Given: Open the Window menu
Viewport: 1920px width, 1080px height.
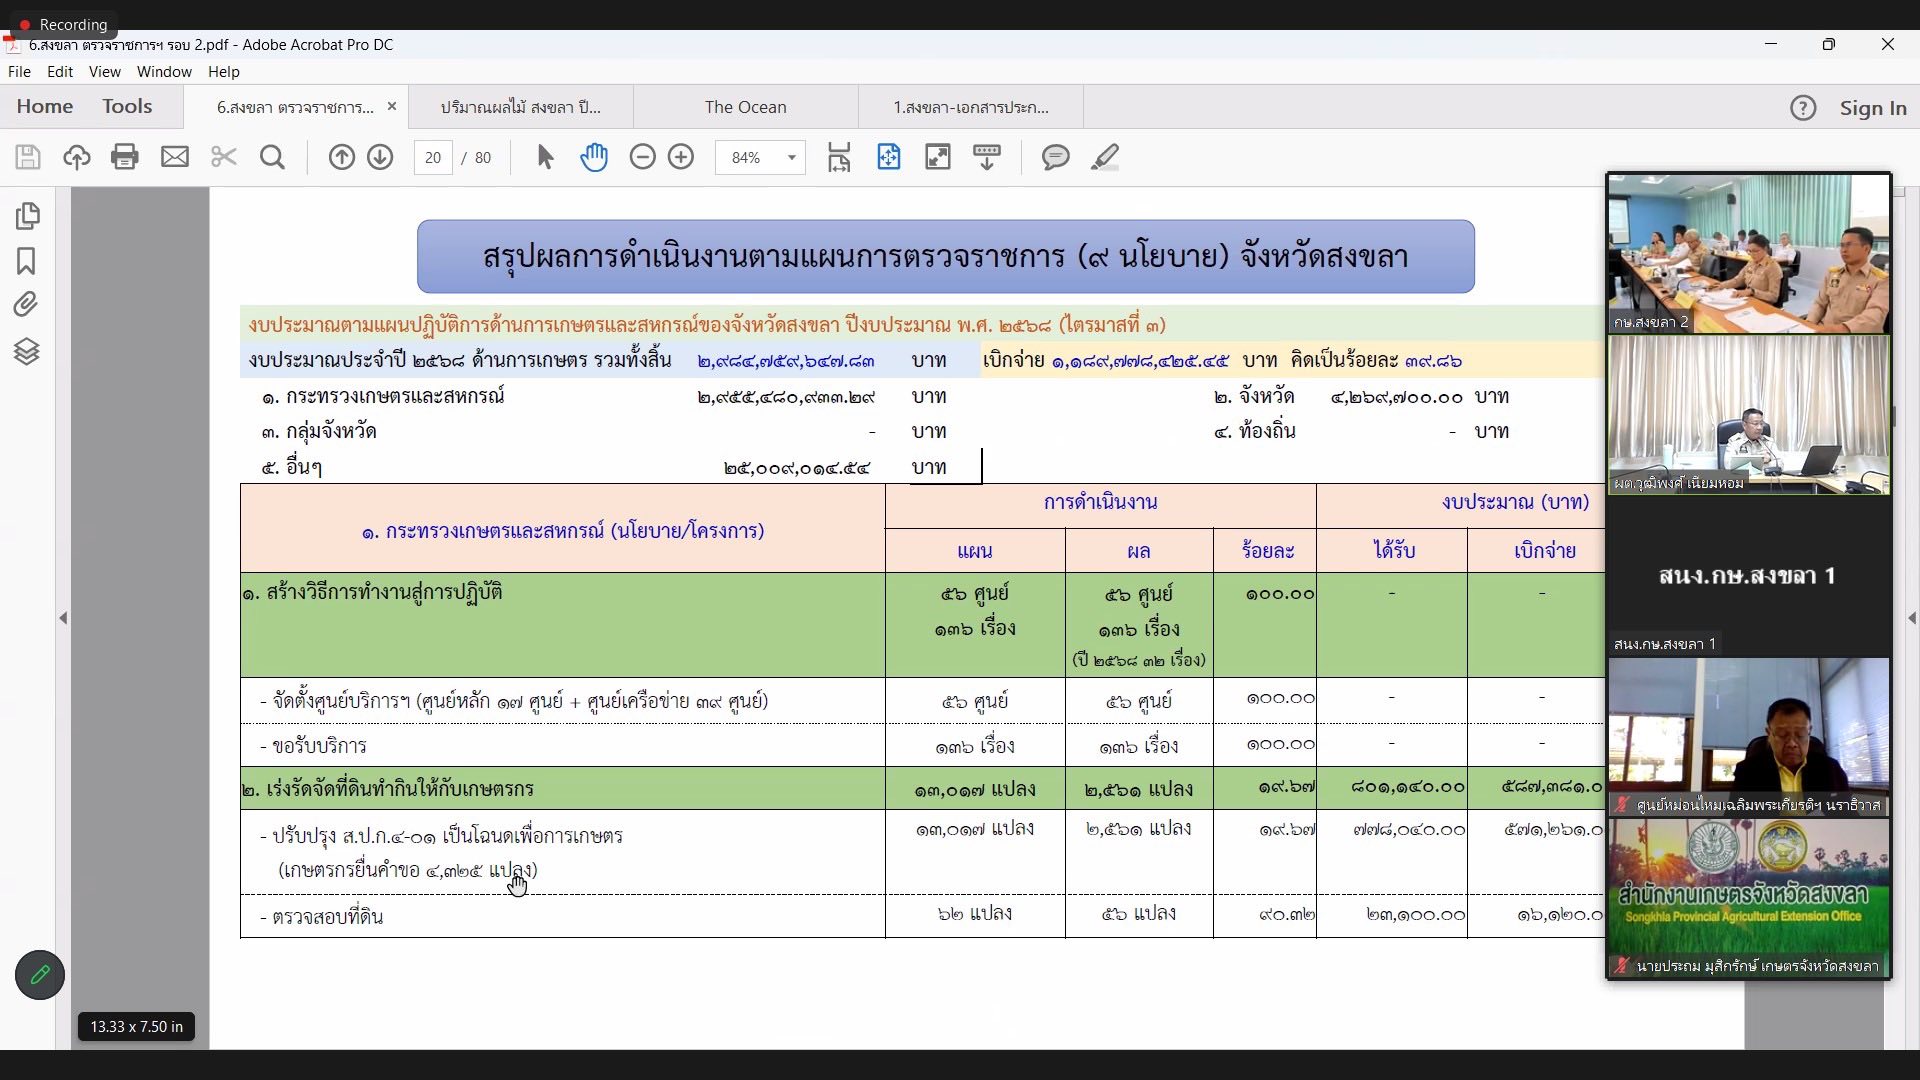Looking at the screenshot, I should 164,72.
